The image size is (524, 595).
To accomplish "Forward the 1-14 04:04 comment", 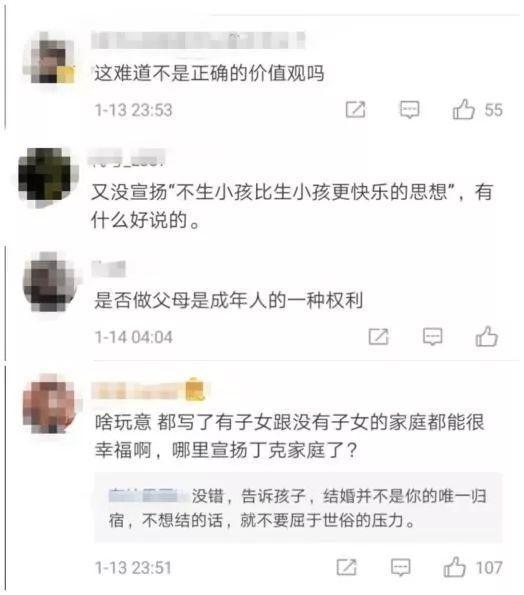I will 378,337.
